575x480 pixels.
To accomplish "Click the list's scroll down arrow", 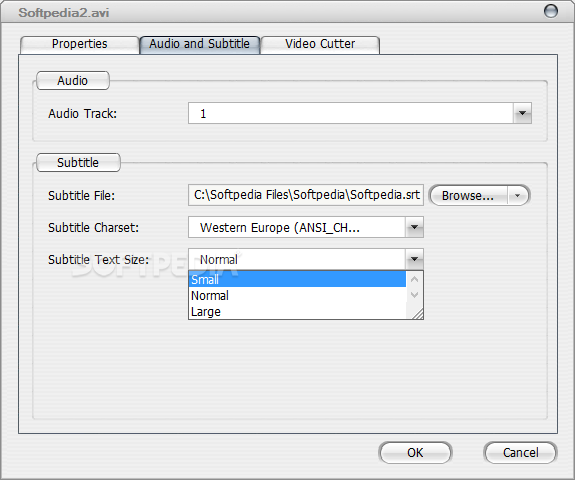I will (415, 295).
